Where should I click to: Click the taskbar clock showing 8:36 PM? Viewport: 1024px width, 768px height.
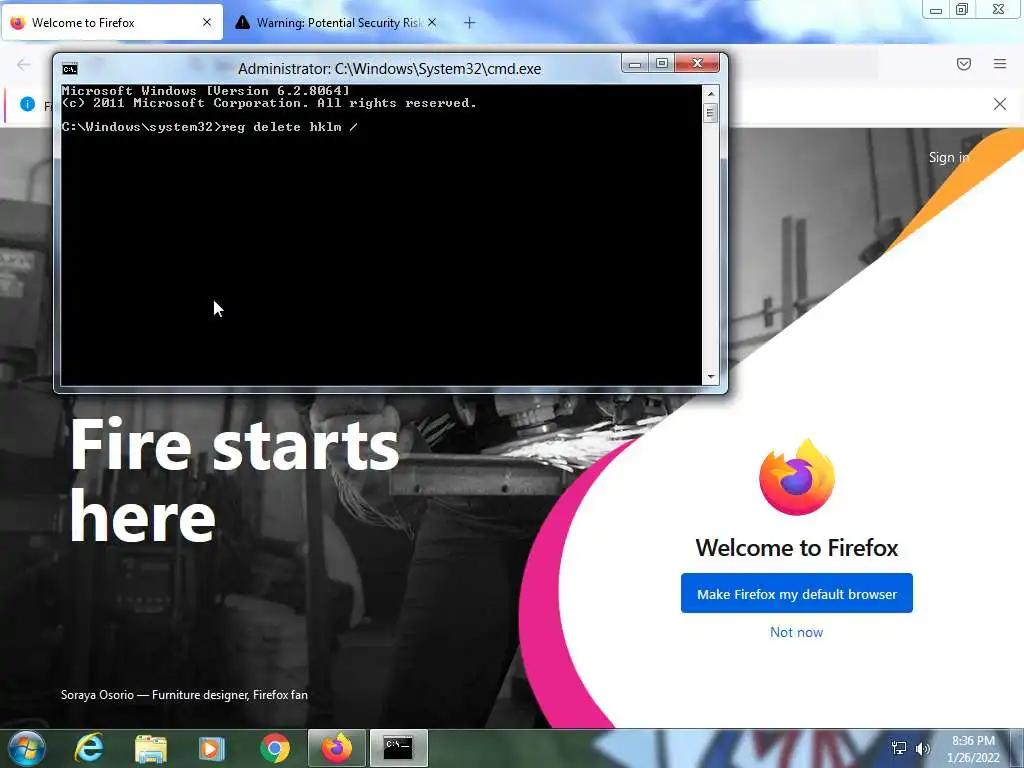point(973,749)
